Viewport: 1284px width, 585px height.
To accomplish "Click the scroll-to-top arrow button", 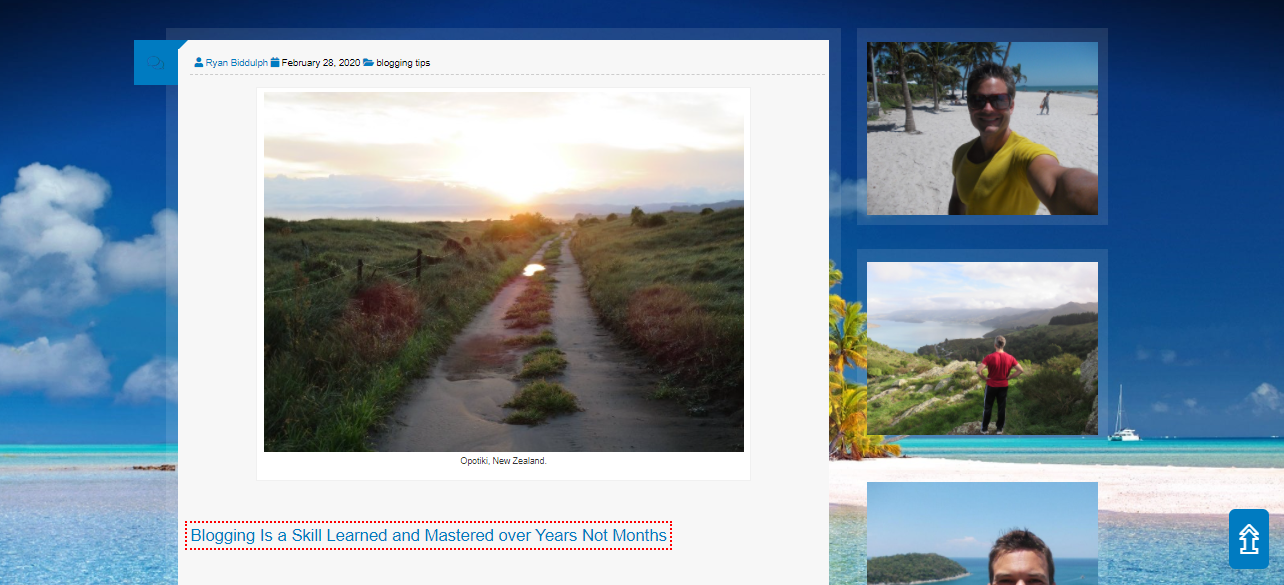I will click(x=1248, y=539).
